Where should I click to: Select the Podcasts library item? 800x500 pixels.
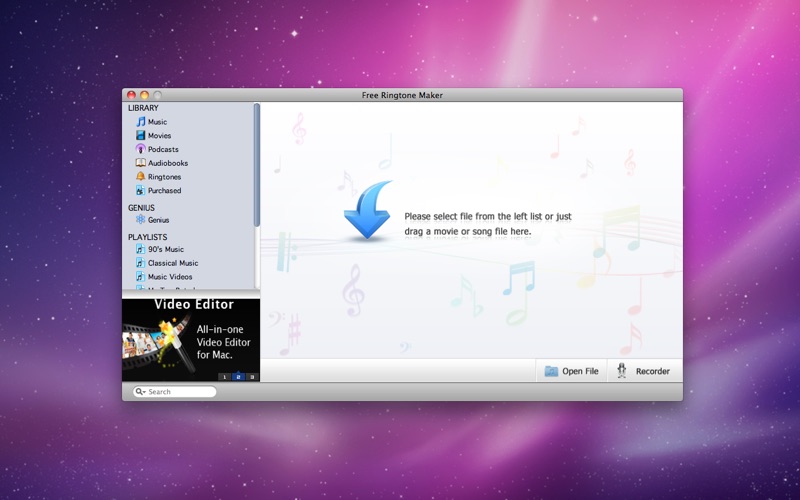[x=162, y=149]
